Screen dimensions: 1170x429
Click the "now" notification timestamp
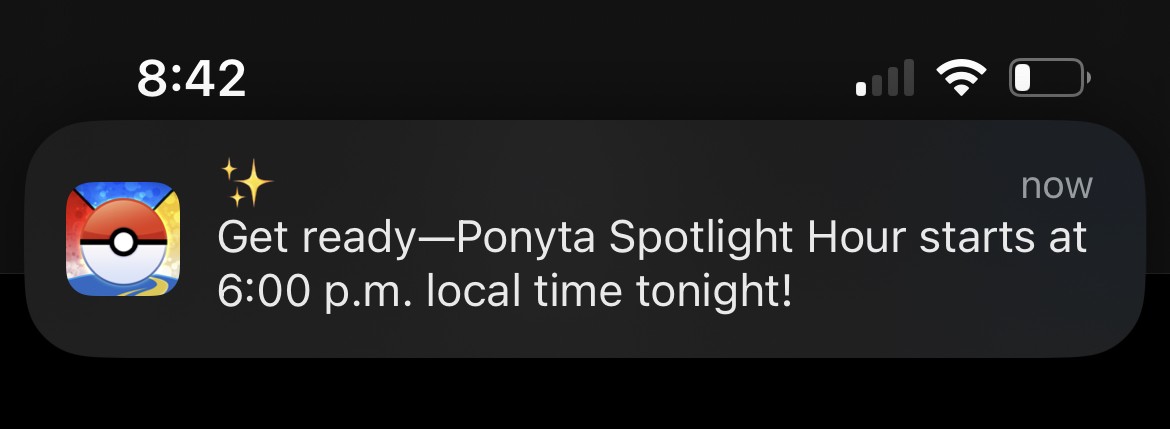(x=1056, y=186)
